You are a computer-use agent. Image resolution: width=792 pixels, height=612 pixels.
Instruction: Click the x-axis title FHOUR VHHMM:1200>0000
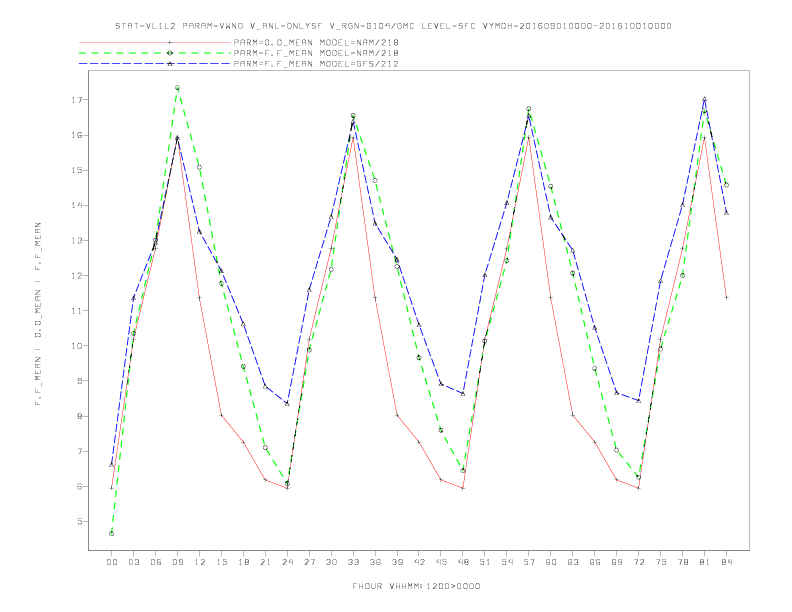tap(416, 586)
